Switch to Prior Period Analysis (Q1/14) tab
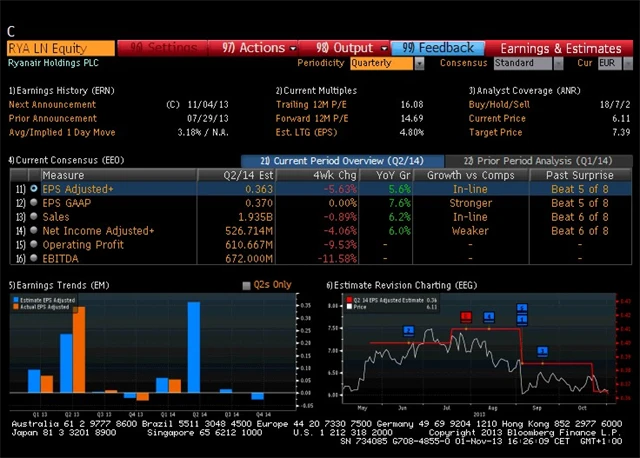 [x=538, y=161]
